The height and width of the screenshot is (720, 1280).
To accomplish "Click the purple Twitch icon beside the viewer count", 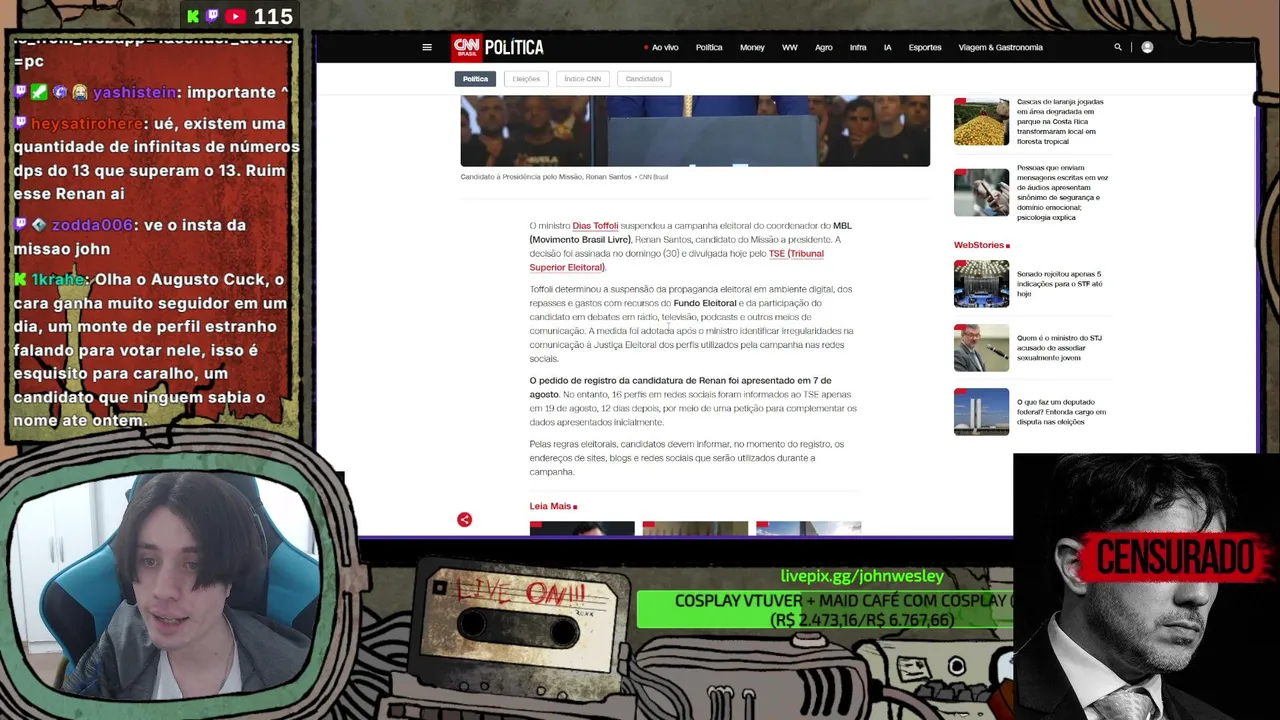I will [212, 16].
